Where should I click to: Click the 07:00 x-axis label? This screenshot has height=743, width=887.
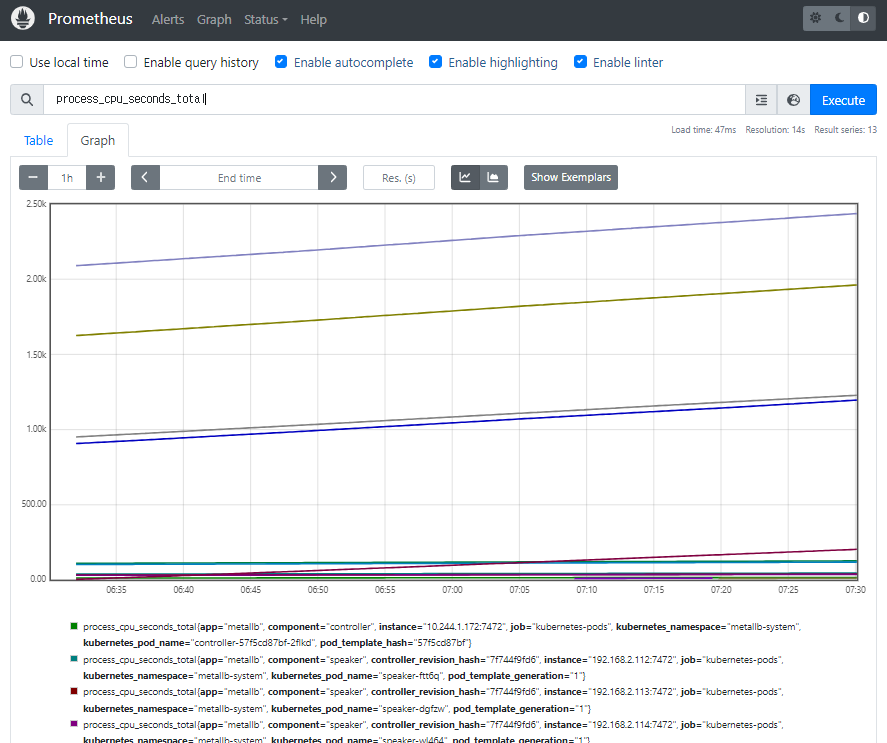(x=452, y=590)
